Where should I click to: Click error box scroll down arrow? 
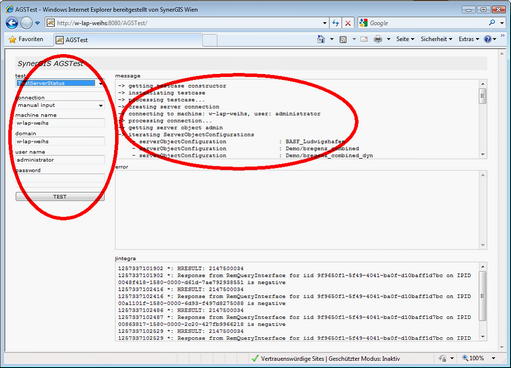coord(483,245)
